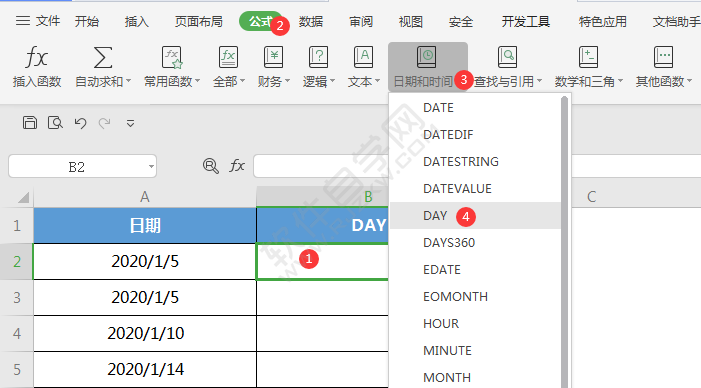Image resolution: width=701 pixels, height=388 pixels.
Task: Click the fx icon next to formula bar
Action: [236, 166]
